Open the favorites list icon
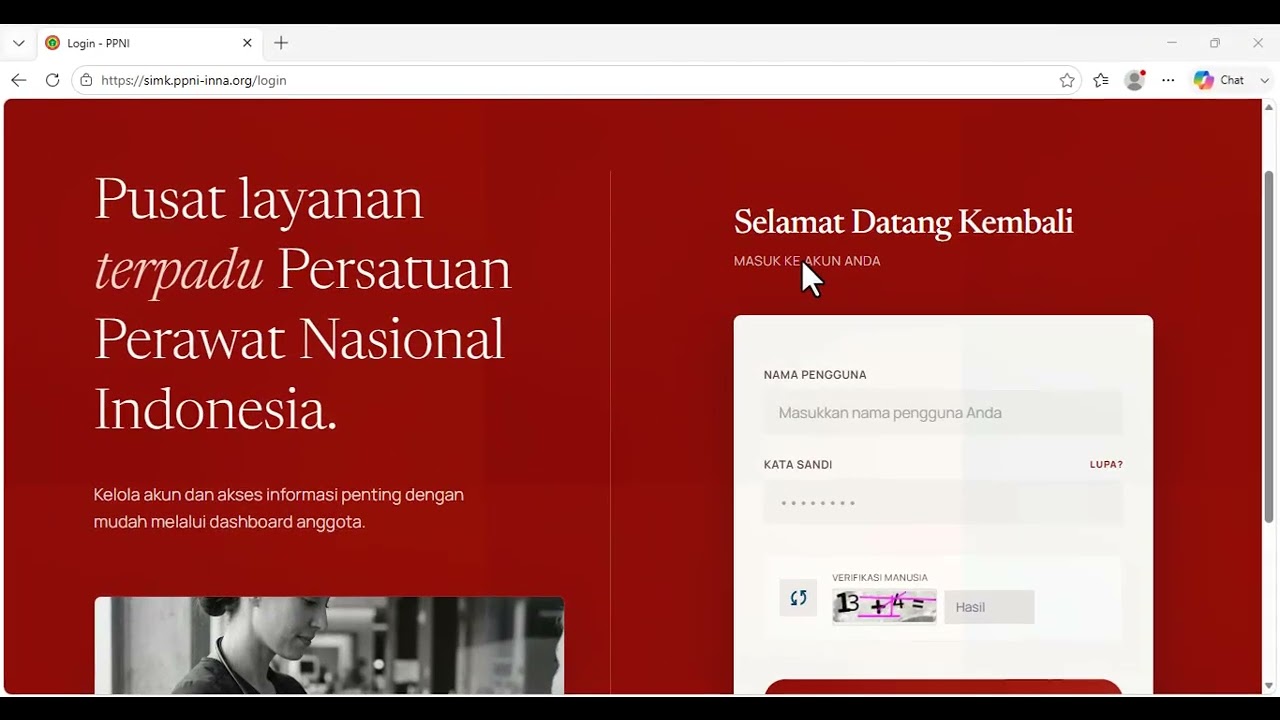This screenshot has height=720, width=1280. pyautogui.click(x=1101, y=80)
